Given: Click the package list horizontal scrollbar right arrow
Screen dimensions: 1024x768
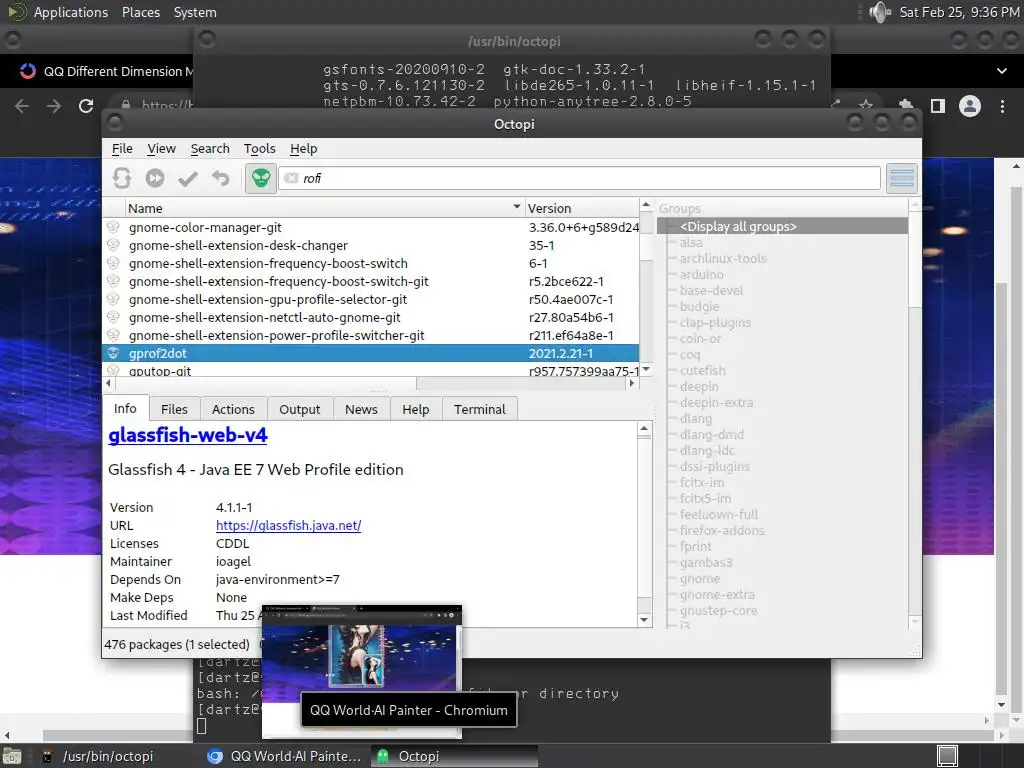Looking at the screenshot, I should [x=631, y=383].
